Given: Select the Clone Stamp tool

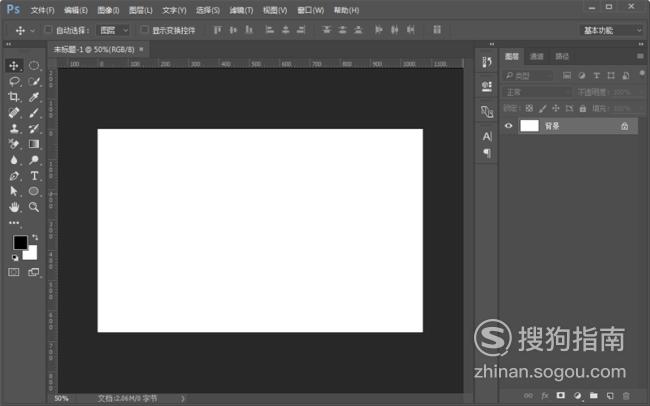Looking at the screenshot, I should point(14,129).
